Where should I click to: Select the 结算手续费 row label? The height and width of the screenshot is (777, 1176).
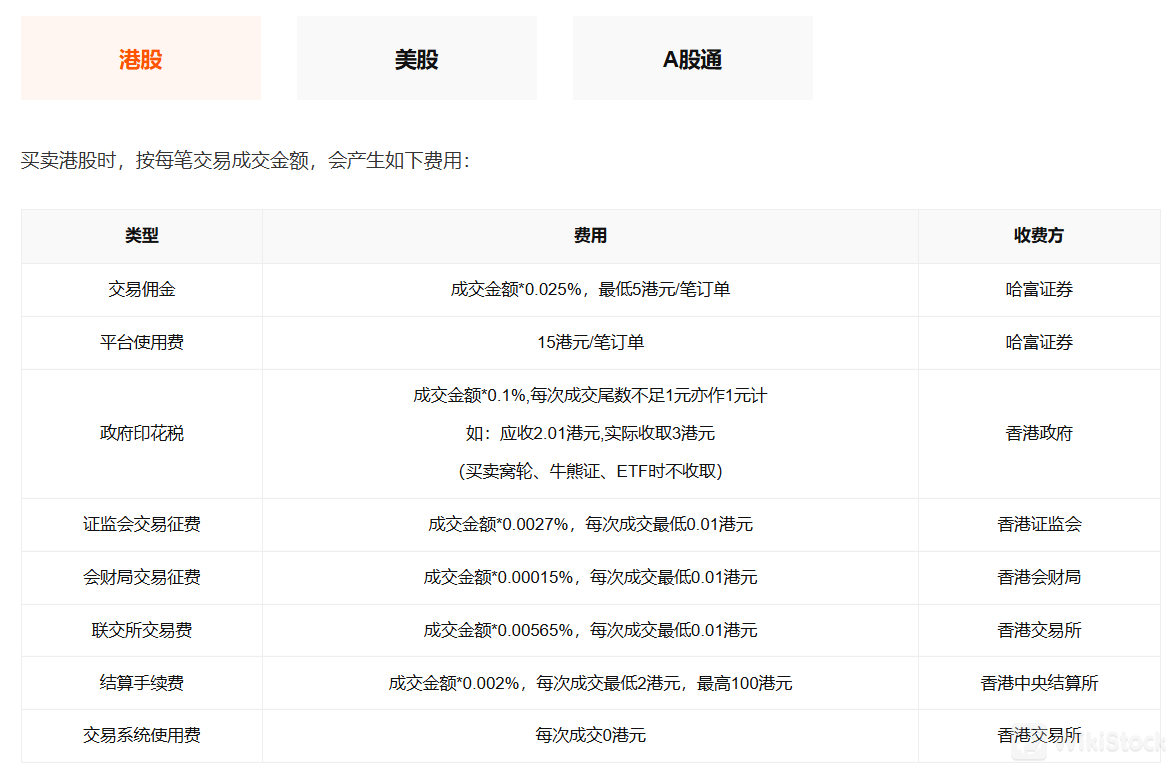tap(140, 683)
